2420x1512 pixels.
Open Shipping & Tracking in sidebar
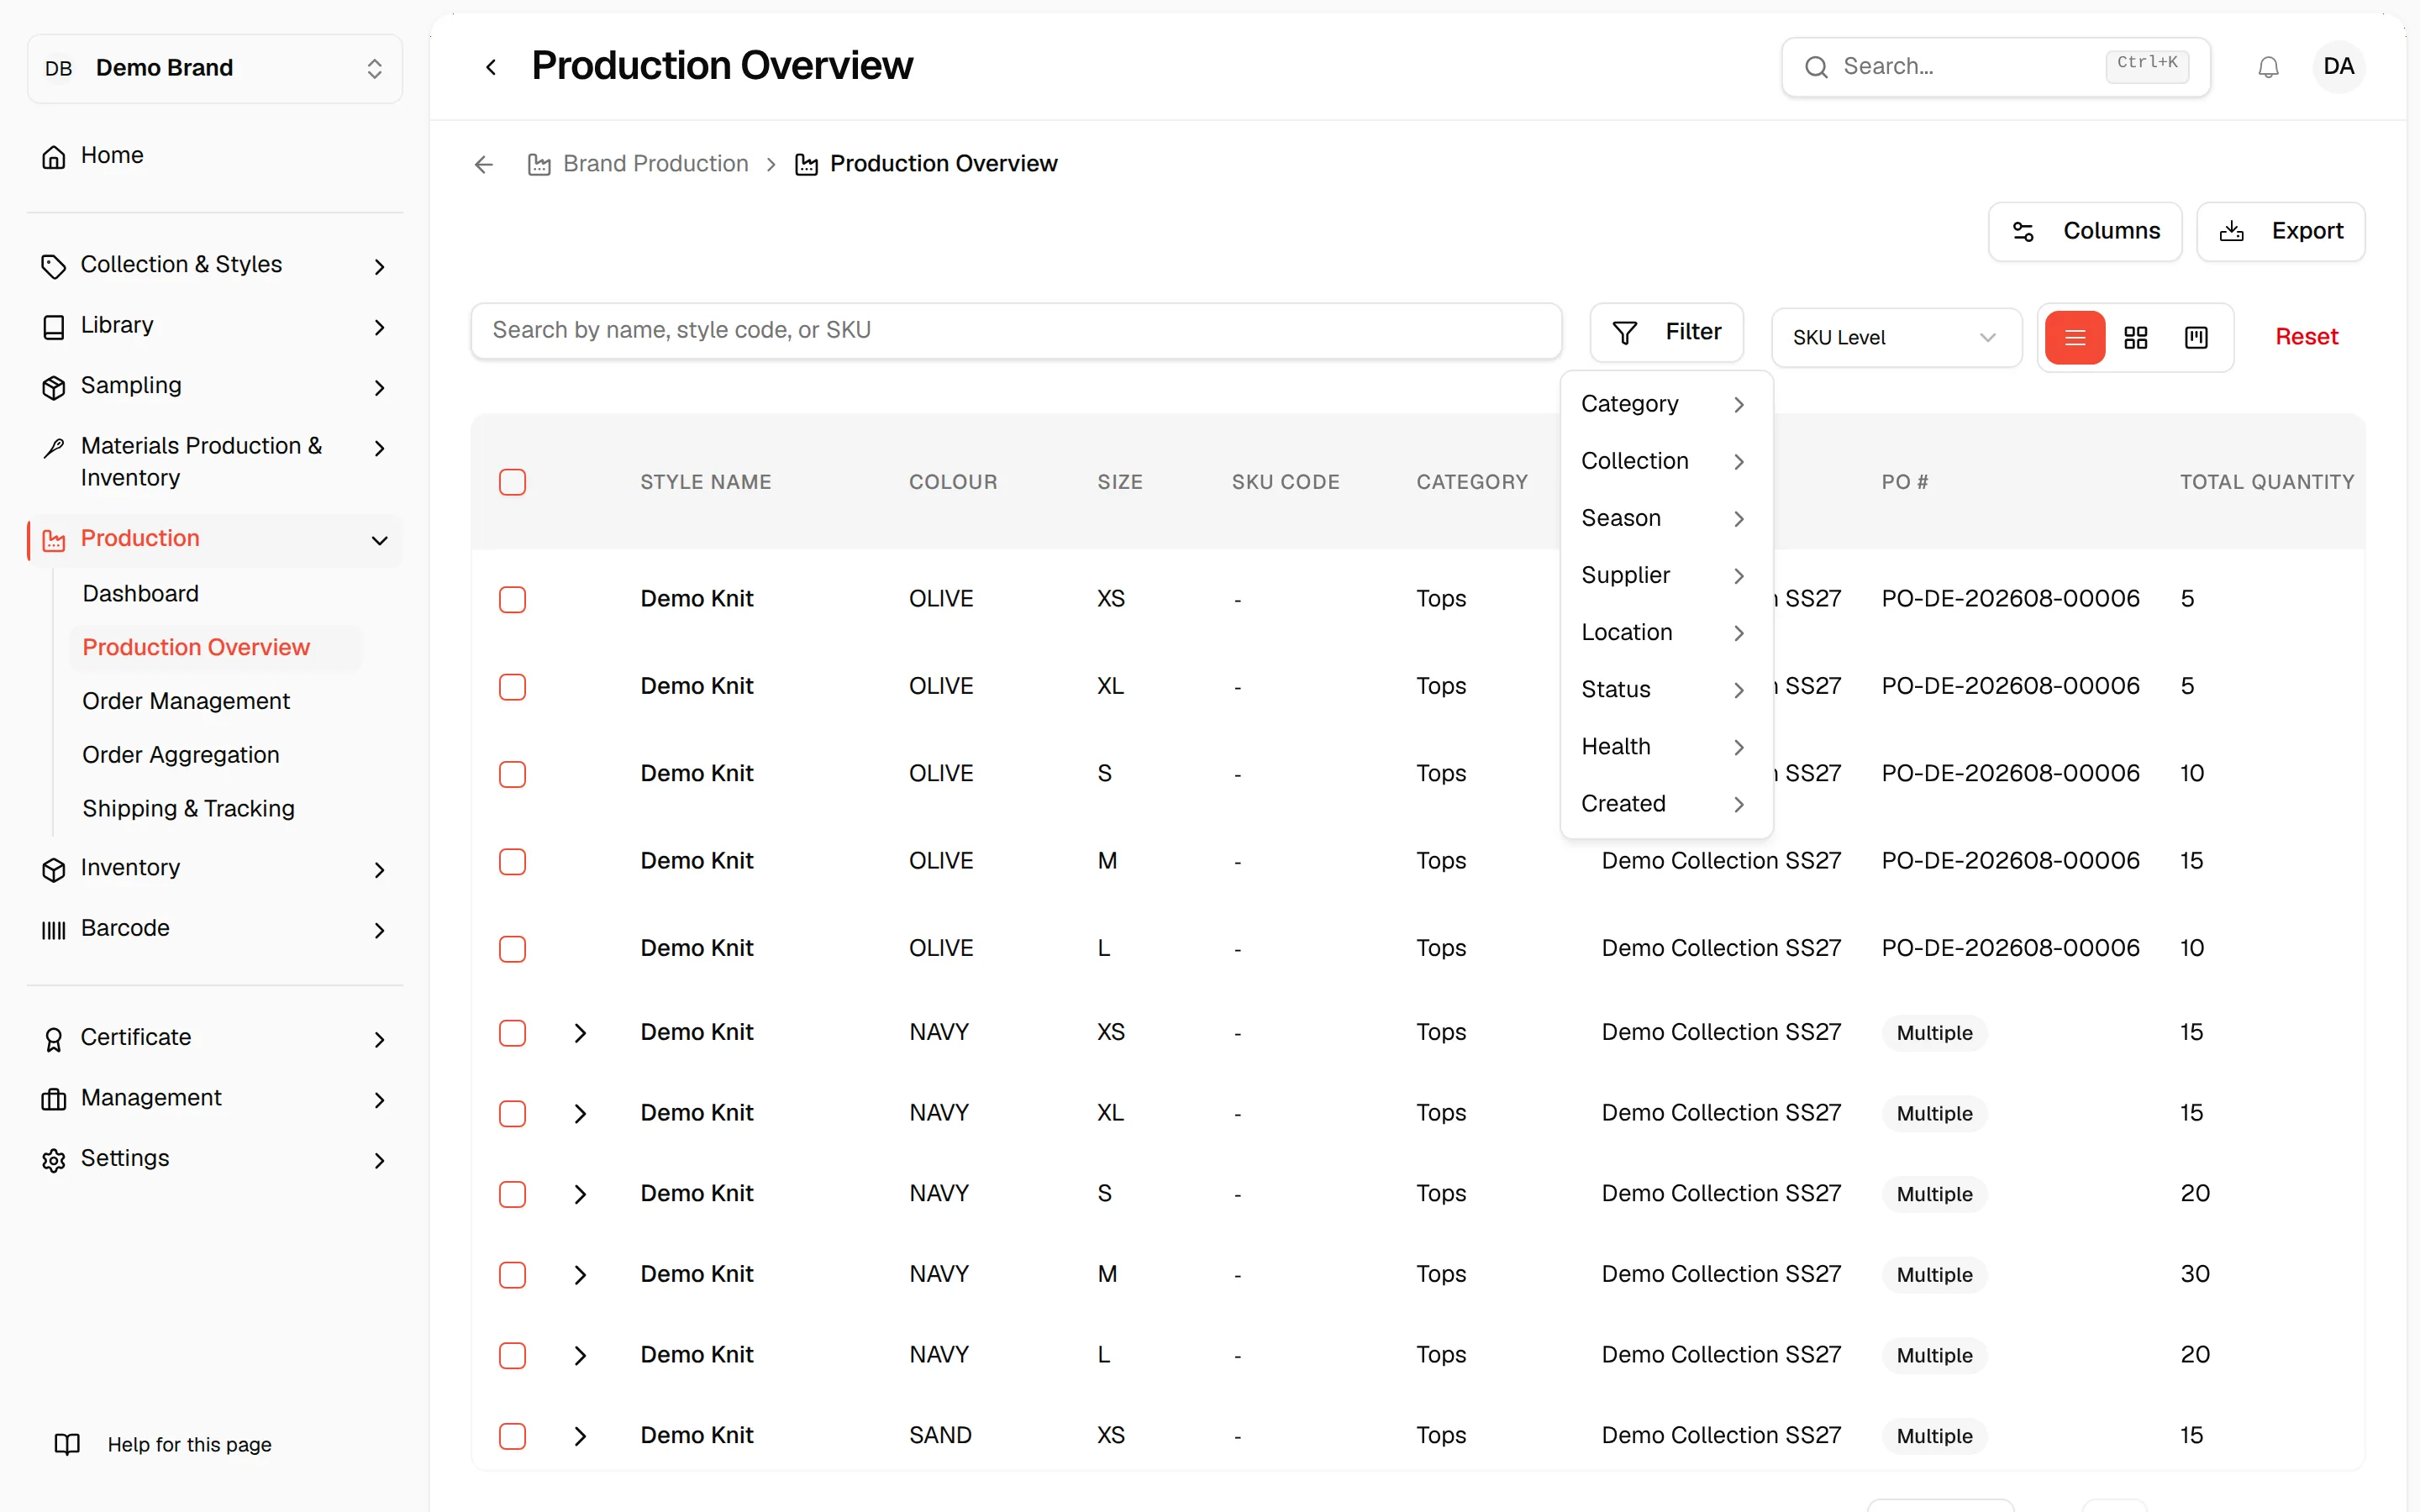[188, 808]
